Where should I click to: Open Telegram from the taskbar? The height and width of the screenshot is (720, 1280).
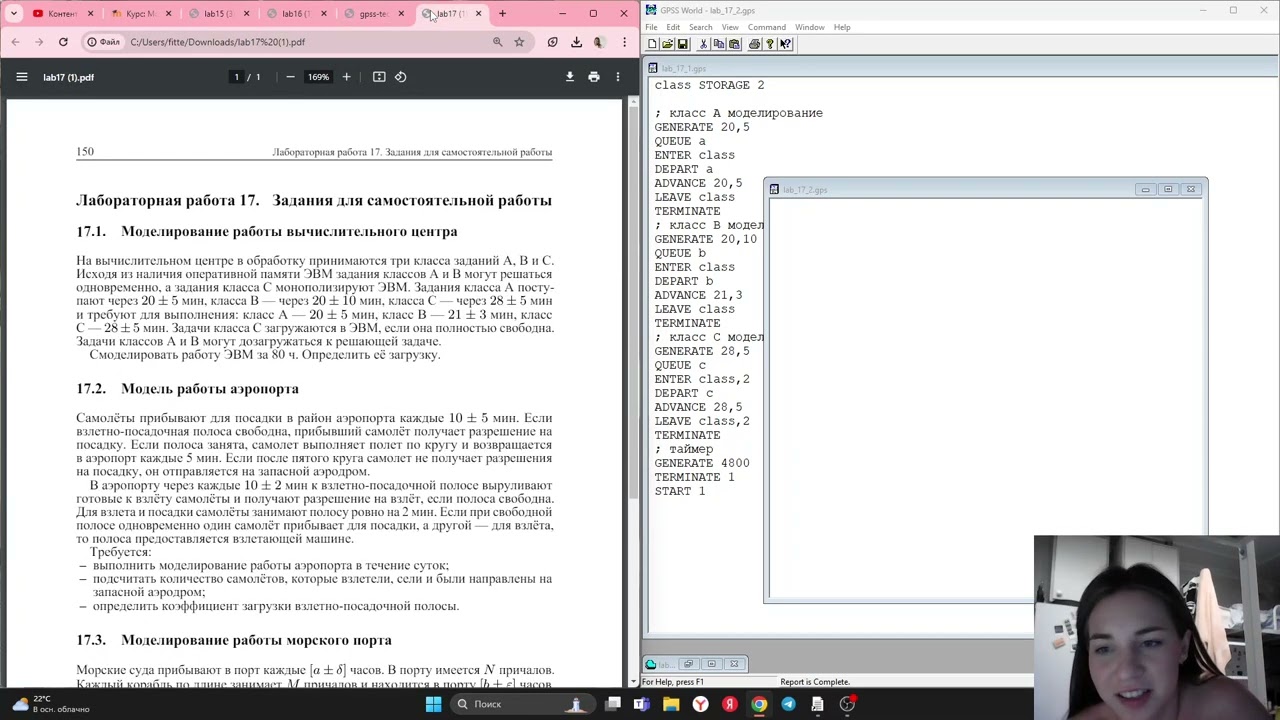point(788,704)
